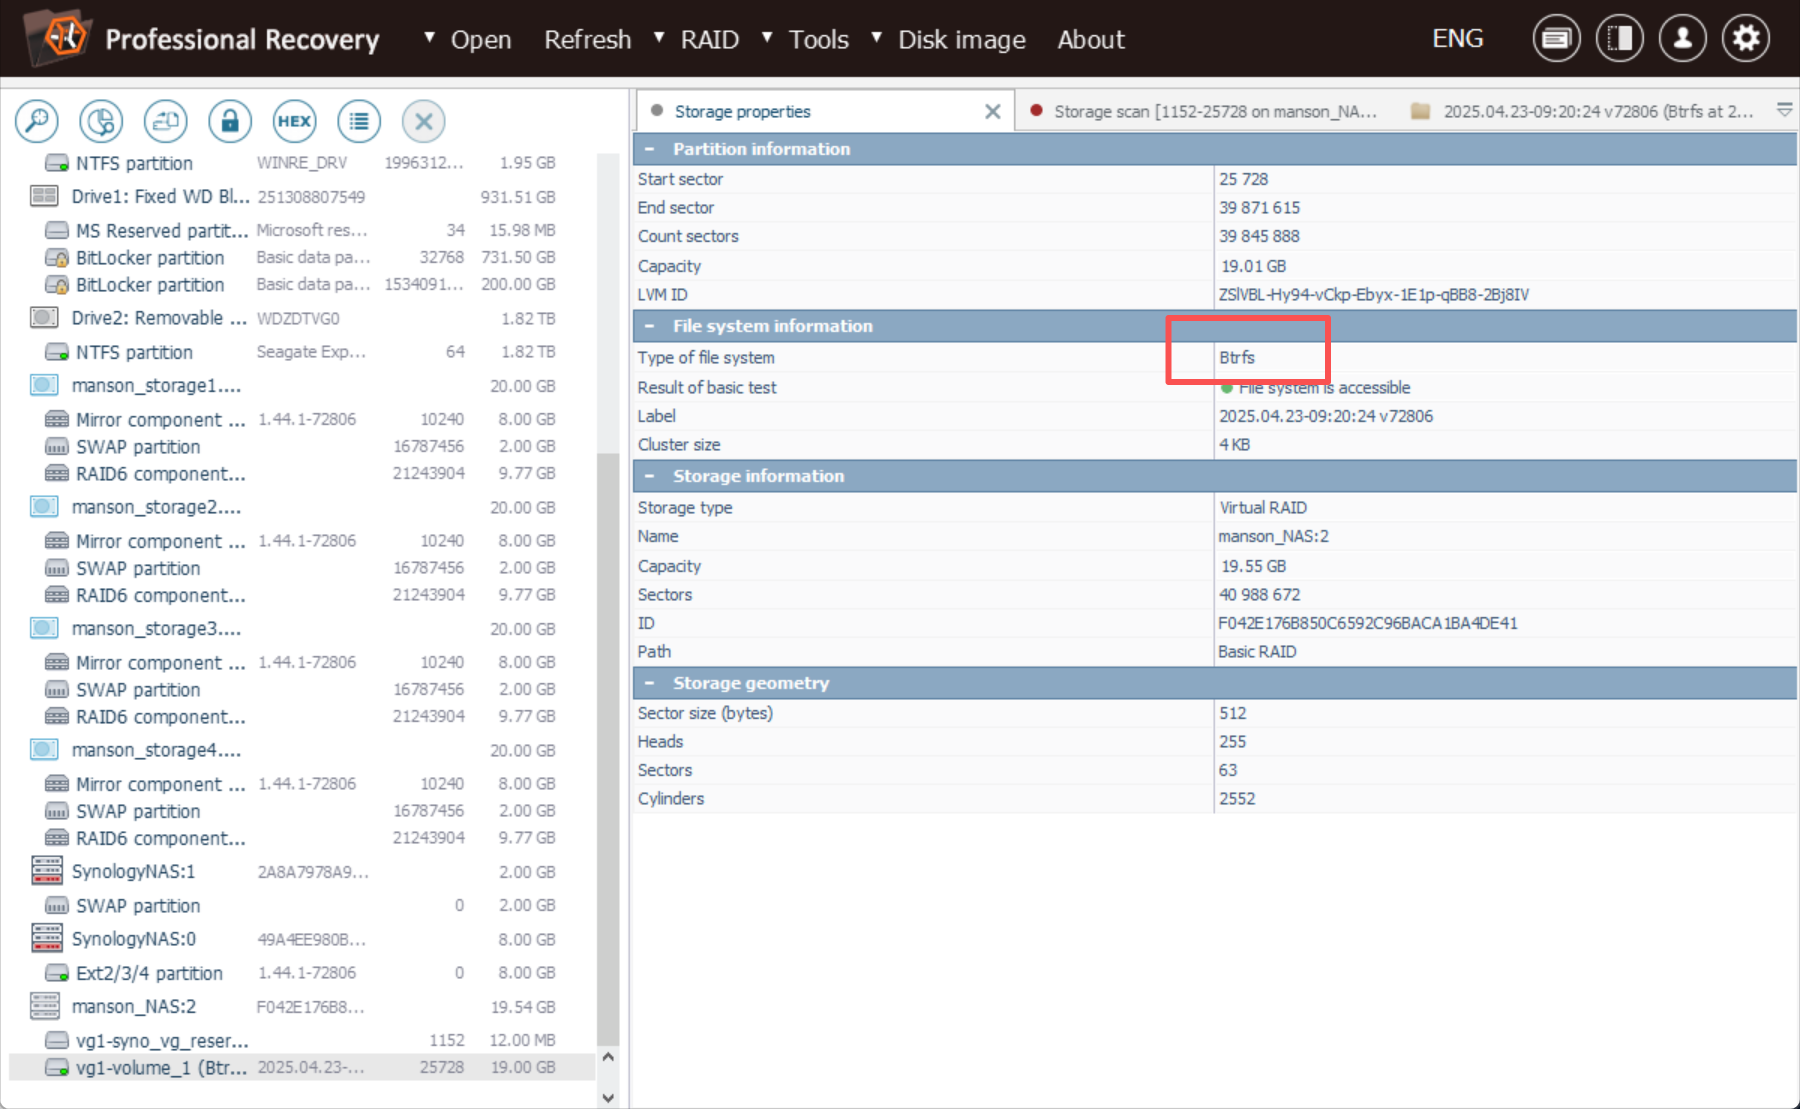Select the vg1-volume_1 (Btr... volume
The width and height of the screenshot is (1800, 1109).
pos(301,1067)
